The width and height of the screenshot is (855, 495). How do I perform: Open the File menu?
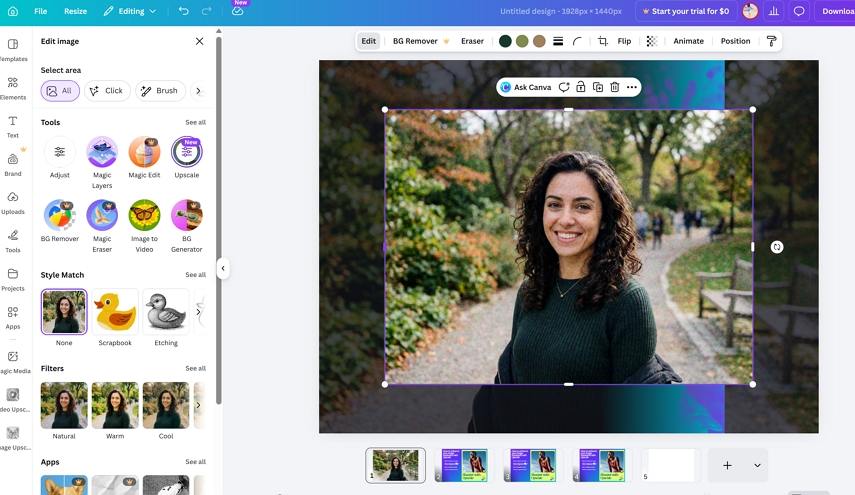point(40,11)
